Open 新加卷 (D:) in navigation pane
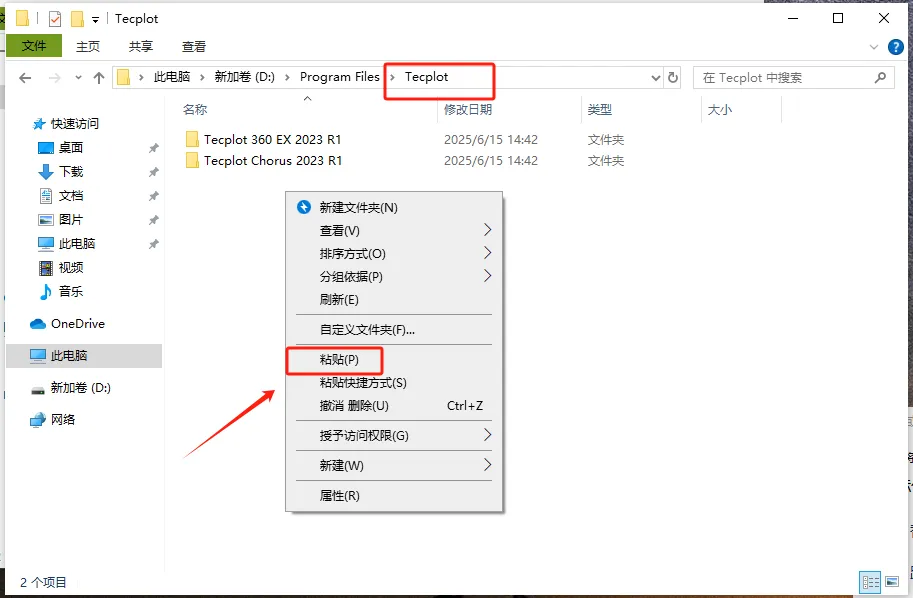Image resolution: width=913 pixels, height=598 pixels. pyautogui.click(x=80, y=388)
